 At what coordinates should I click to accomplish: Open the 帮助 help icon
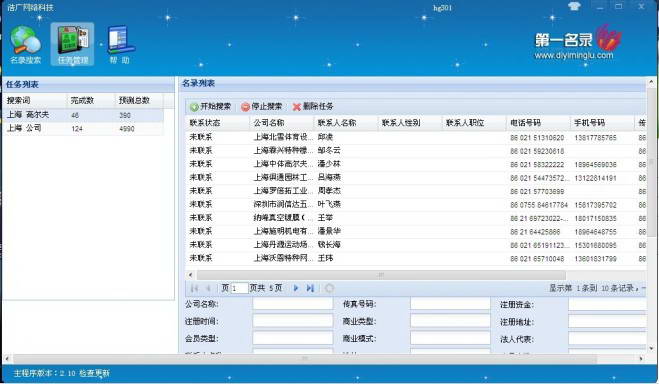click(120, 45)
